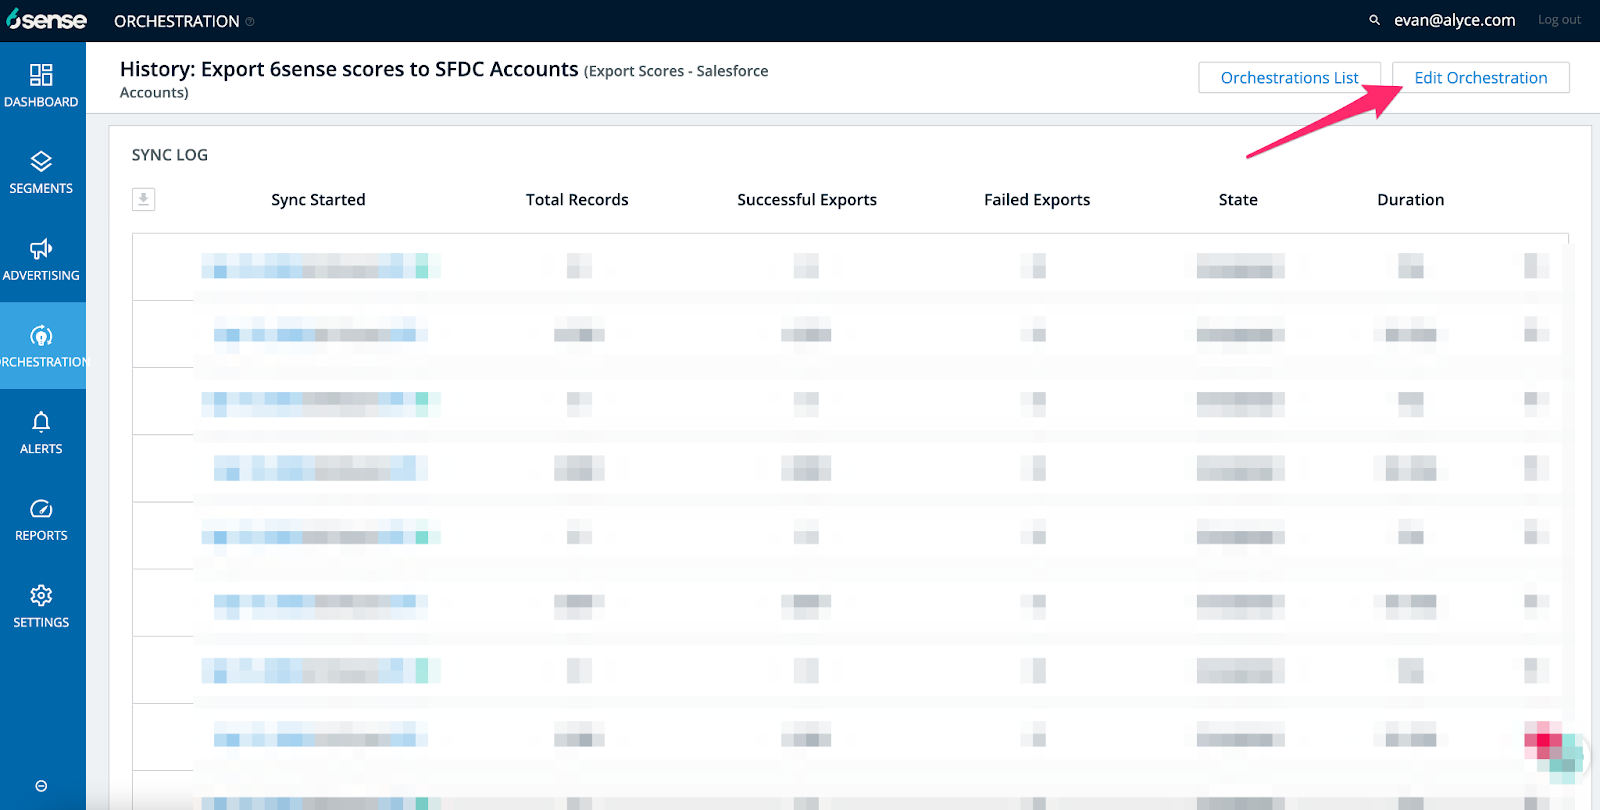The height and width of the screenshot is (810, 1600).
Task: Open the Dashboard section in sidebar
Action: coord(41,85)
